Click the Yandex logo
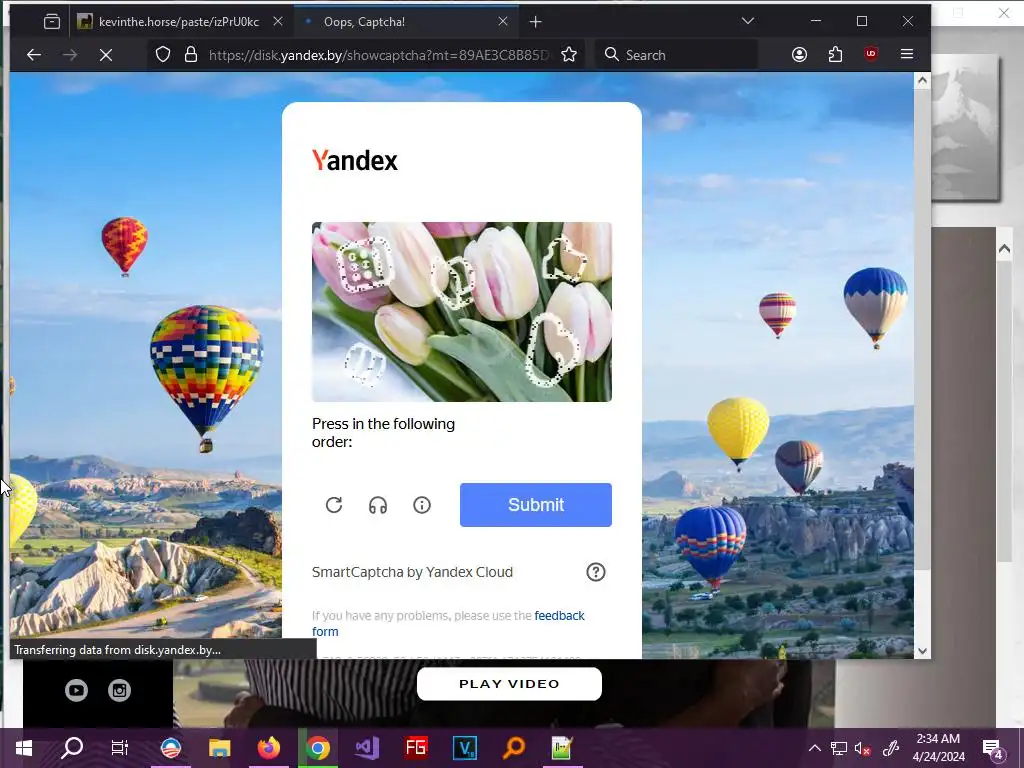Image resolution: width=1024 pixels, height=768 pixels. [x=355, y=160]
